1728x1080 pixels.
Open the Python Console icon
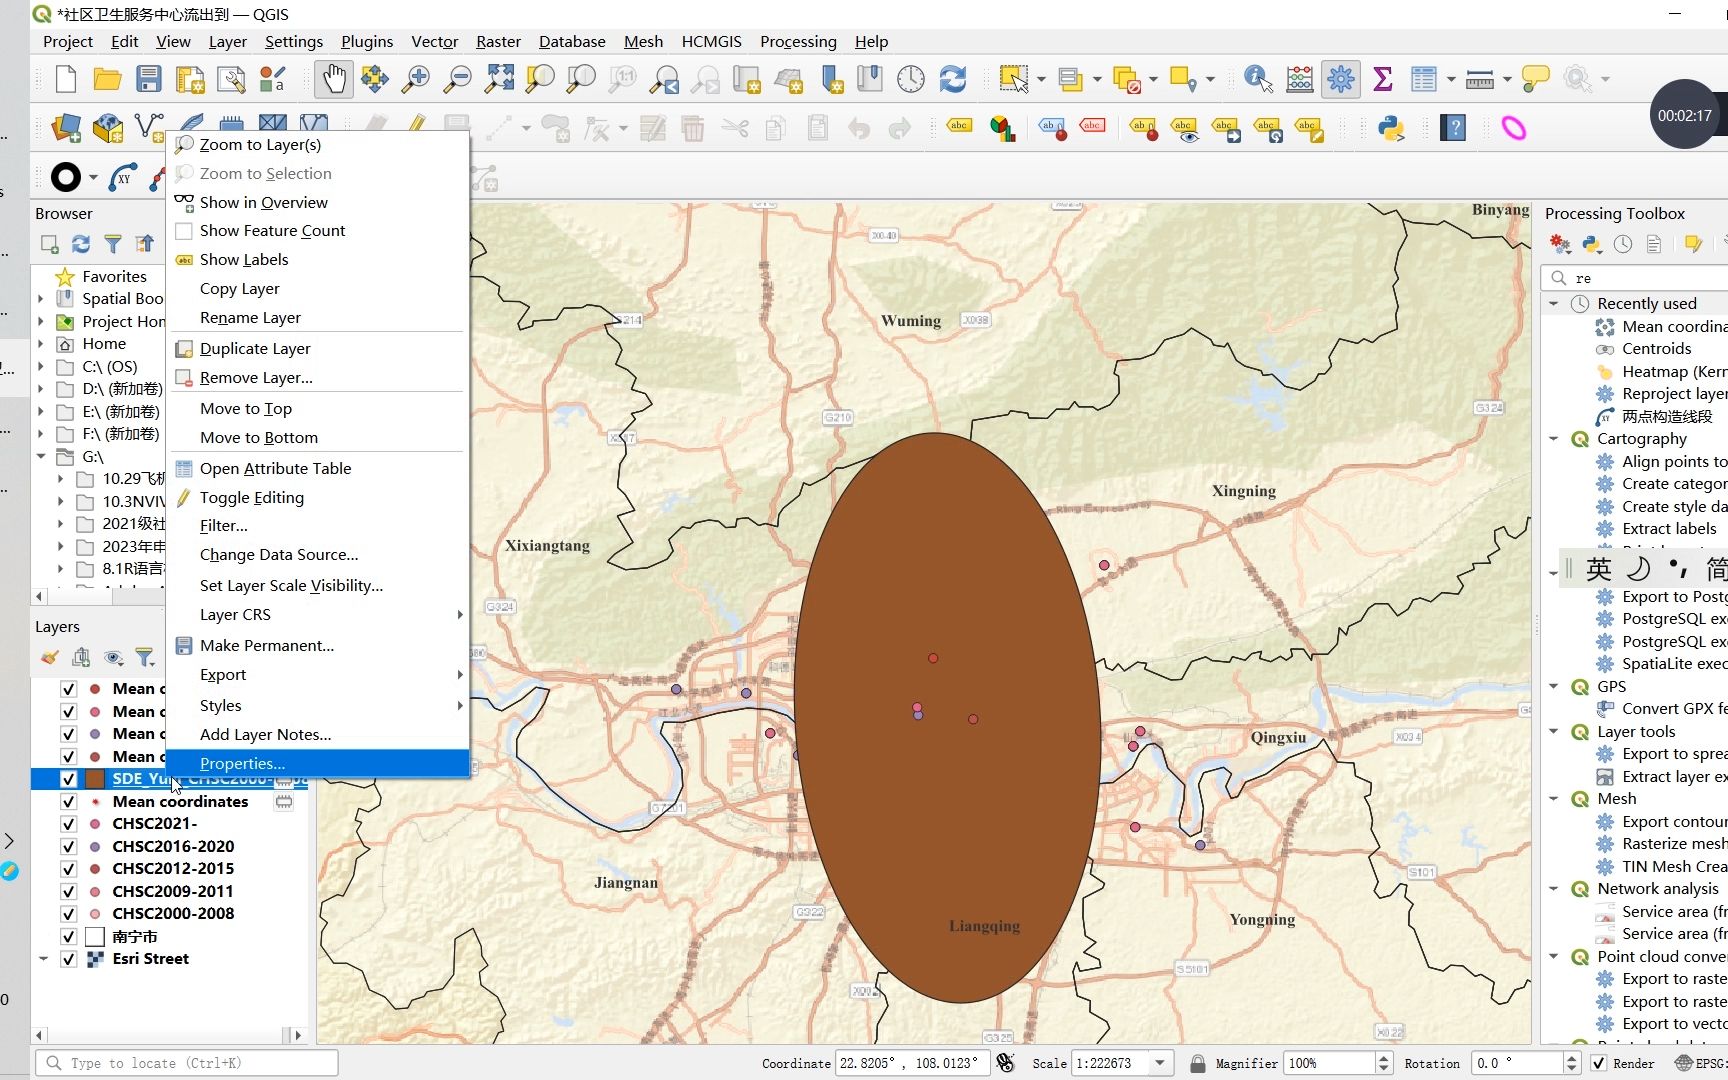(1391, 128)
